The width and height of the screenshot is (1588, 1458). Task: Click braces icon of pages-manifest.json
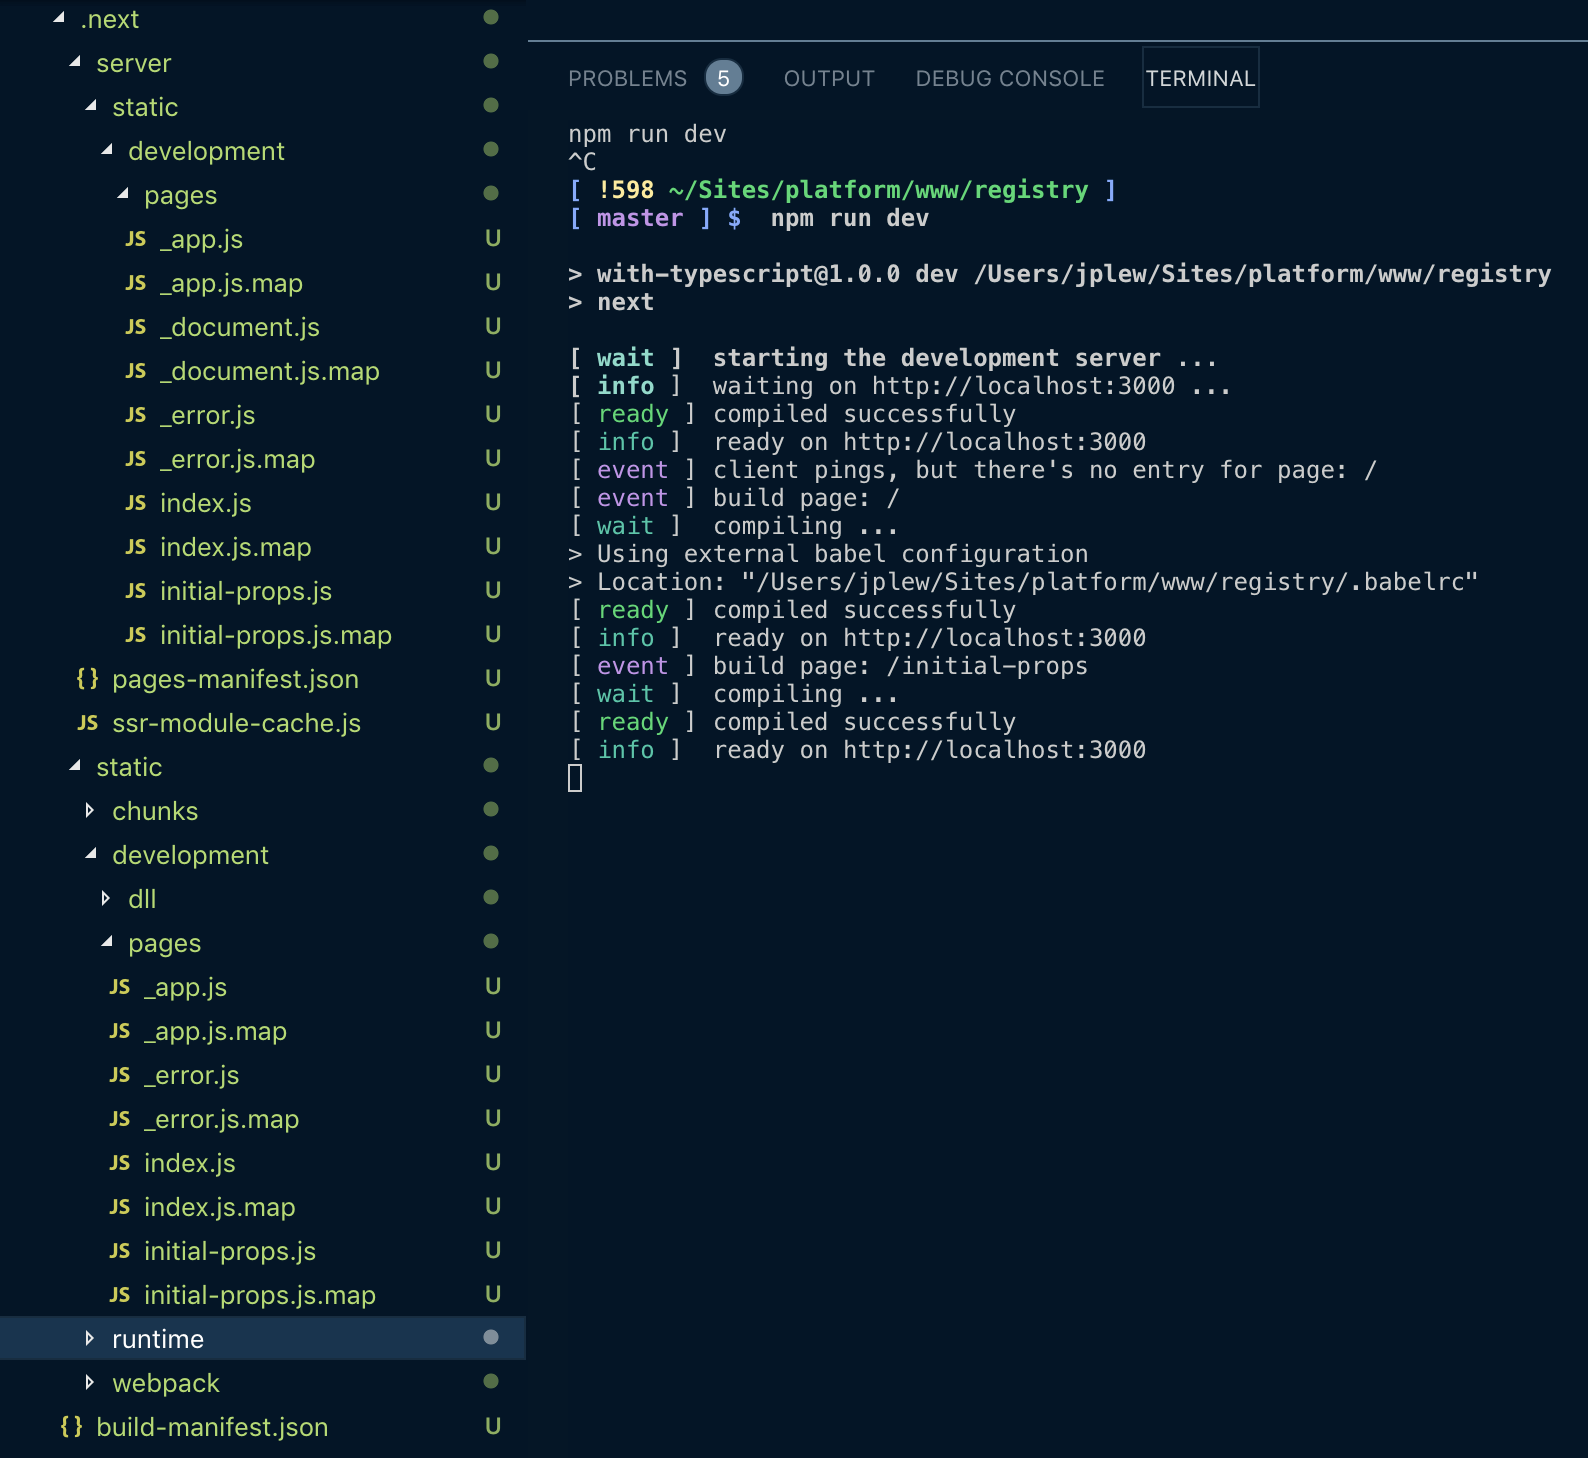tap(88, 679)
